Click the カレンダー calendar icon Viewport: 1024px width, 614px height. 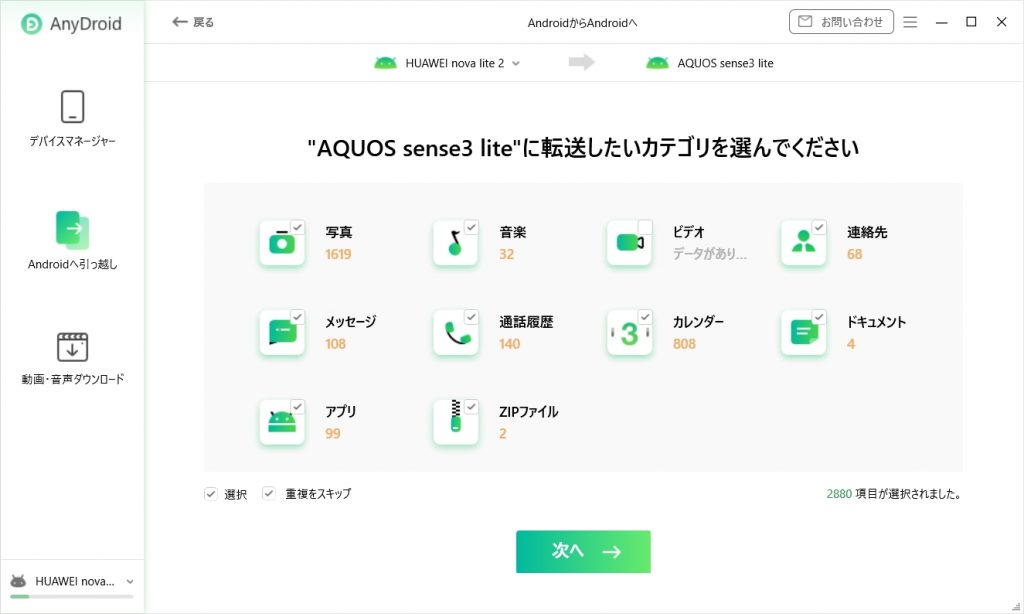(x=630, y=332)
